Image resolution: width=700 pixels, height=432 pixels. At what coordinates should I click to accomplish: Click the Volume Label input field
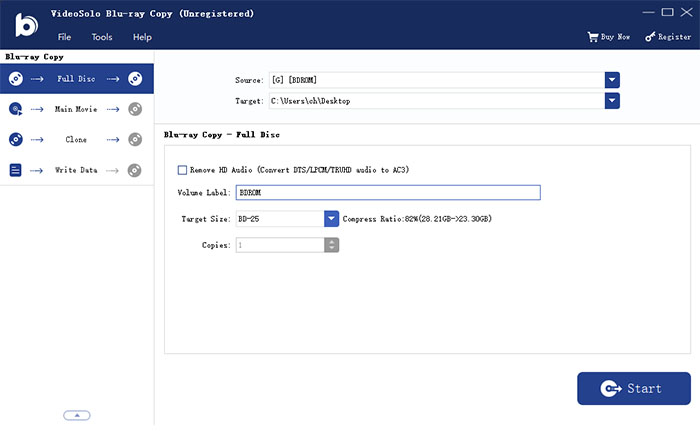pos(388,192)
